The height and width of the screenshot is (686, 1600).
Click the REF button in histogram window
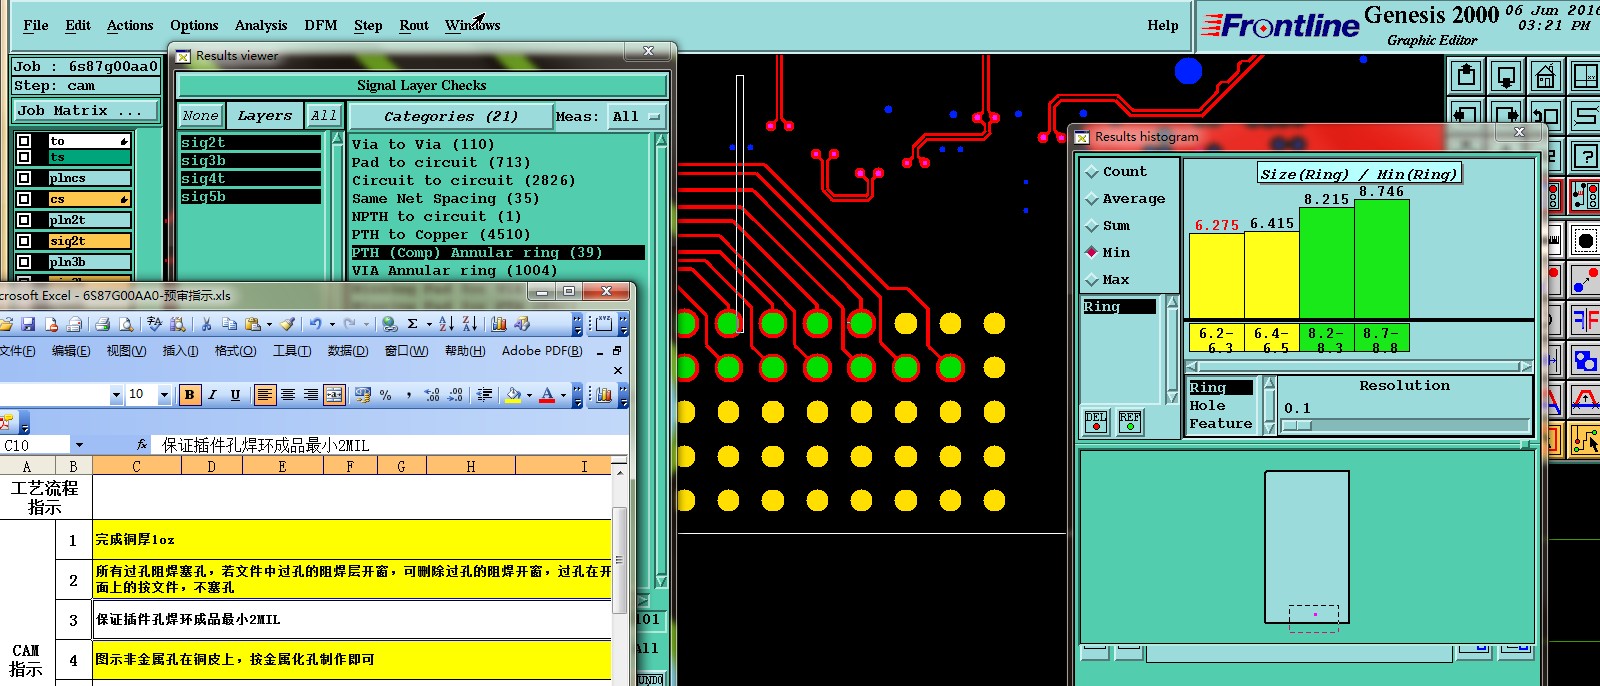point(1130,422)
